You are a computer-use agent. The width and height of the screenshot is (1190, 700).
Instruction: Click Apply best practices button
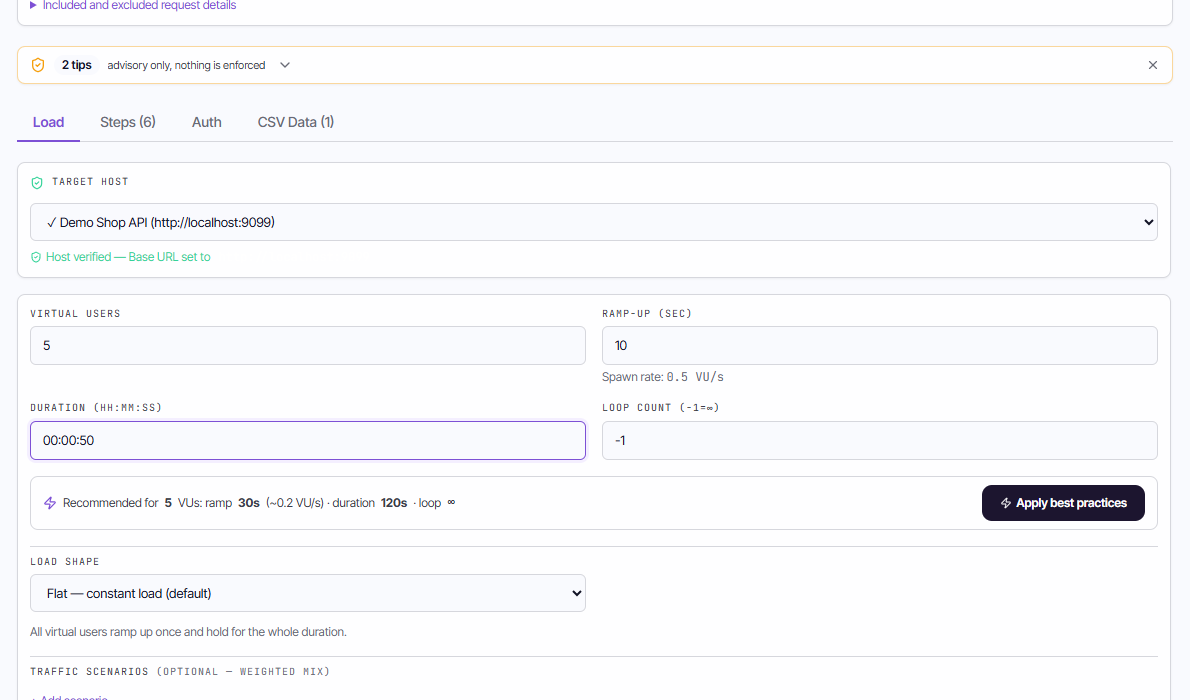(x=1062, y=503)
